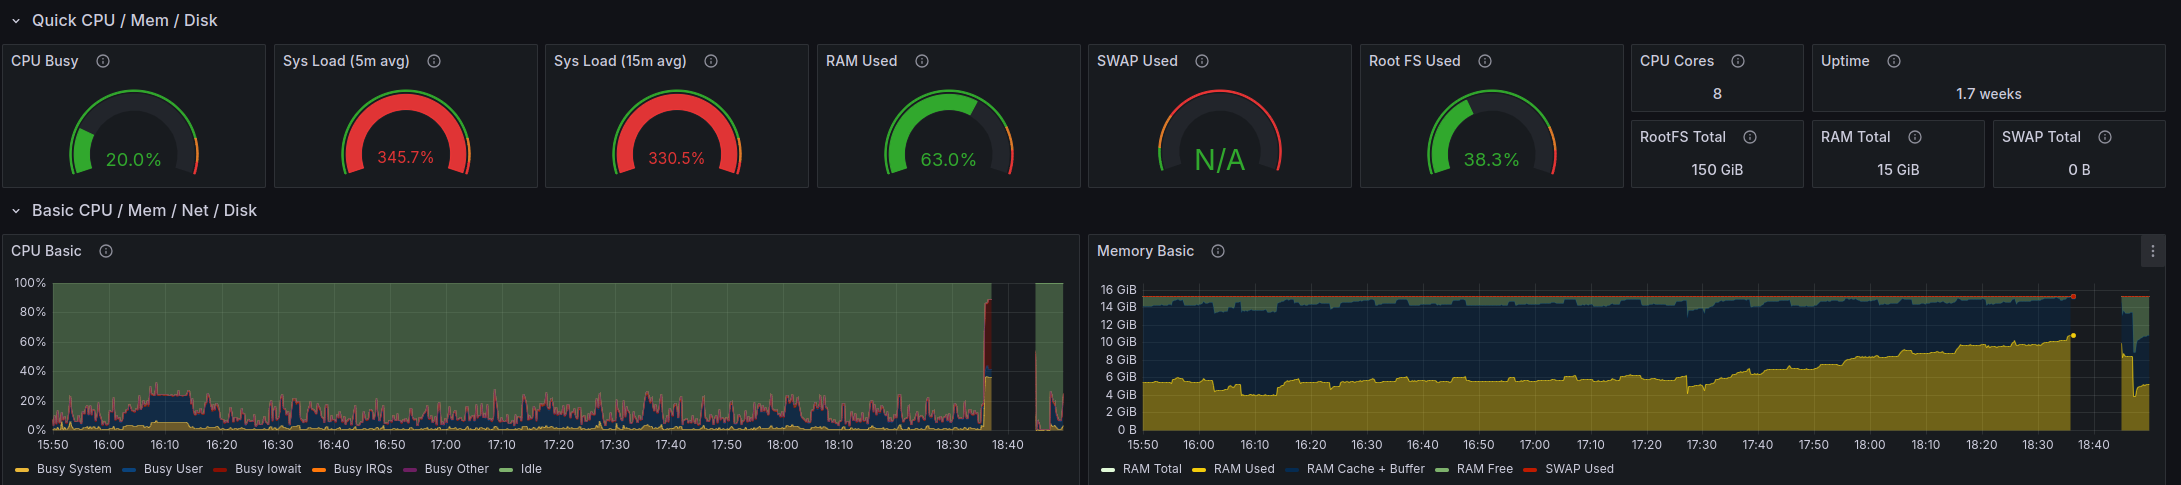Click info icon next to CPU Busy
This screenshot has width=2181, height=485.
pyautogui.click(x=103, y=61)
